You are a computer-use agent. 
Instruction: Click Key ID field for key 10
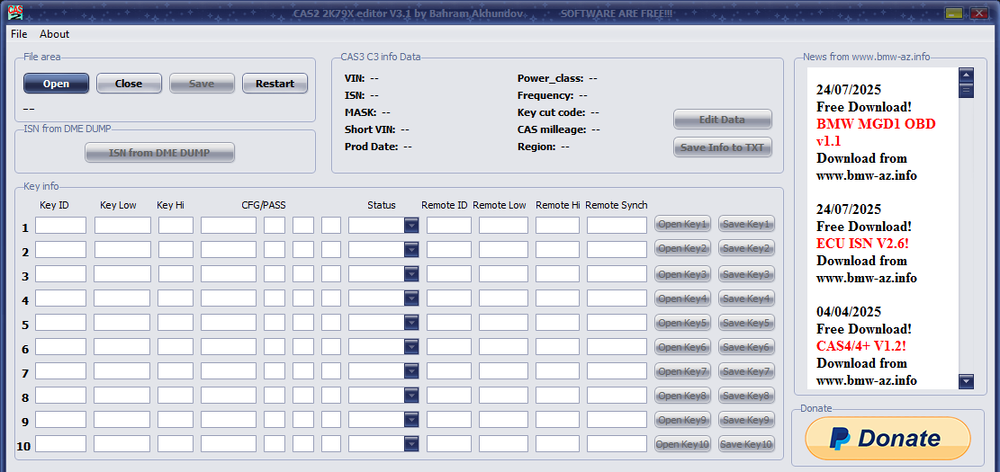click(61, 443)
